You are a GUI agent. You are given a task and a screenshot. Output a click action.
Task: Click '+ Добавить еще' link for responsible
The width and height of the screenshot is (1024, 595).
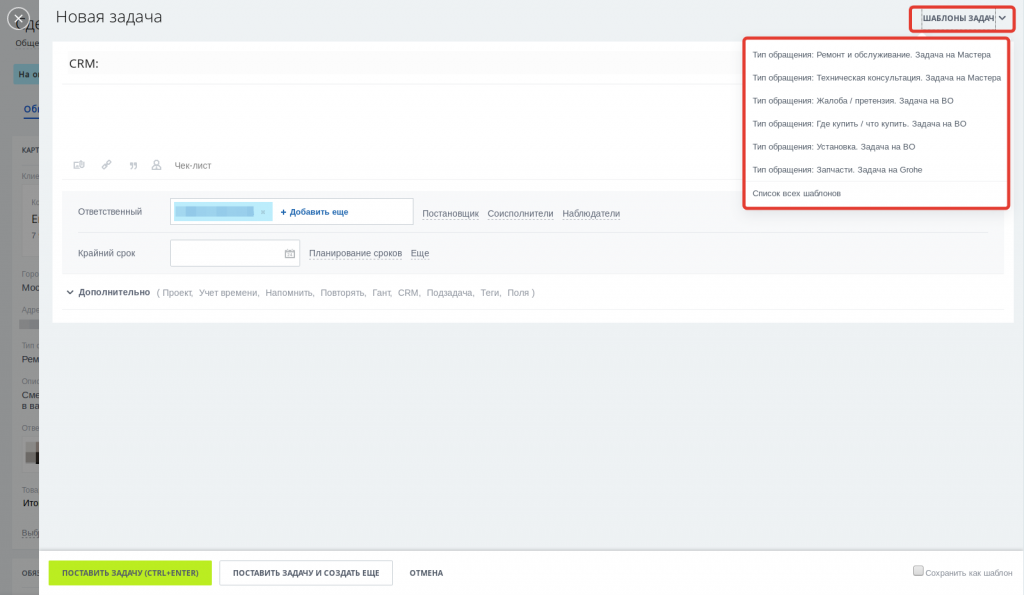coord(314,212)
